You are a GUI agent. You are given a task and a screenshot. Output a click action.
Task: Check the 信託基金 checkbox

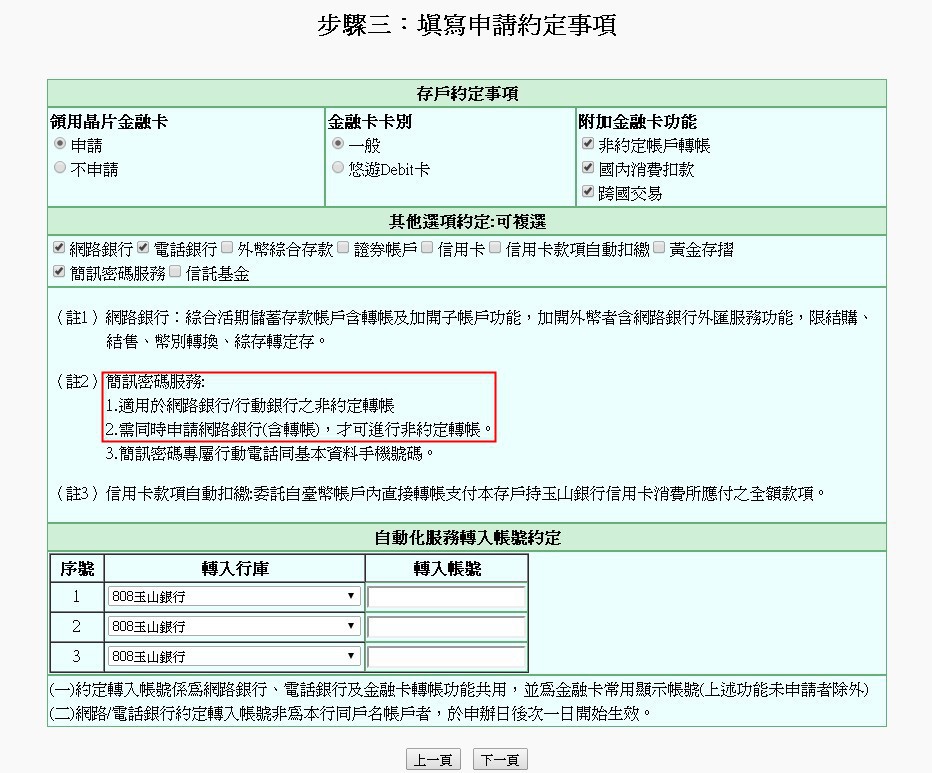point(175,272)
